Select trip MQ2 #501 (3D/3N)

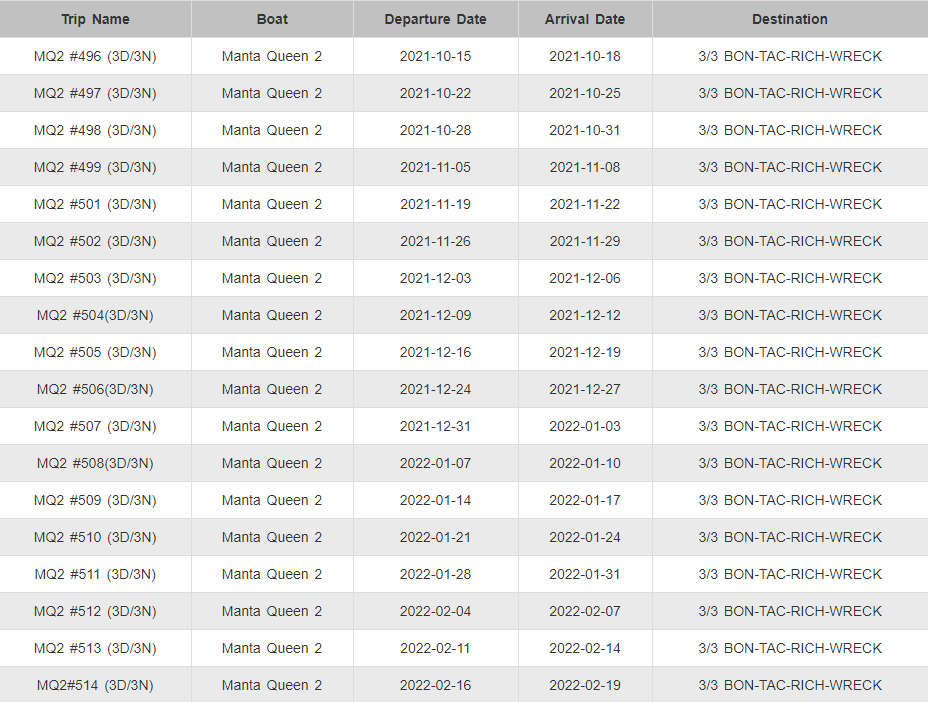(95, 204)
